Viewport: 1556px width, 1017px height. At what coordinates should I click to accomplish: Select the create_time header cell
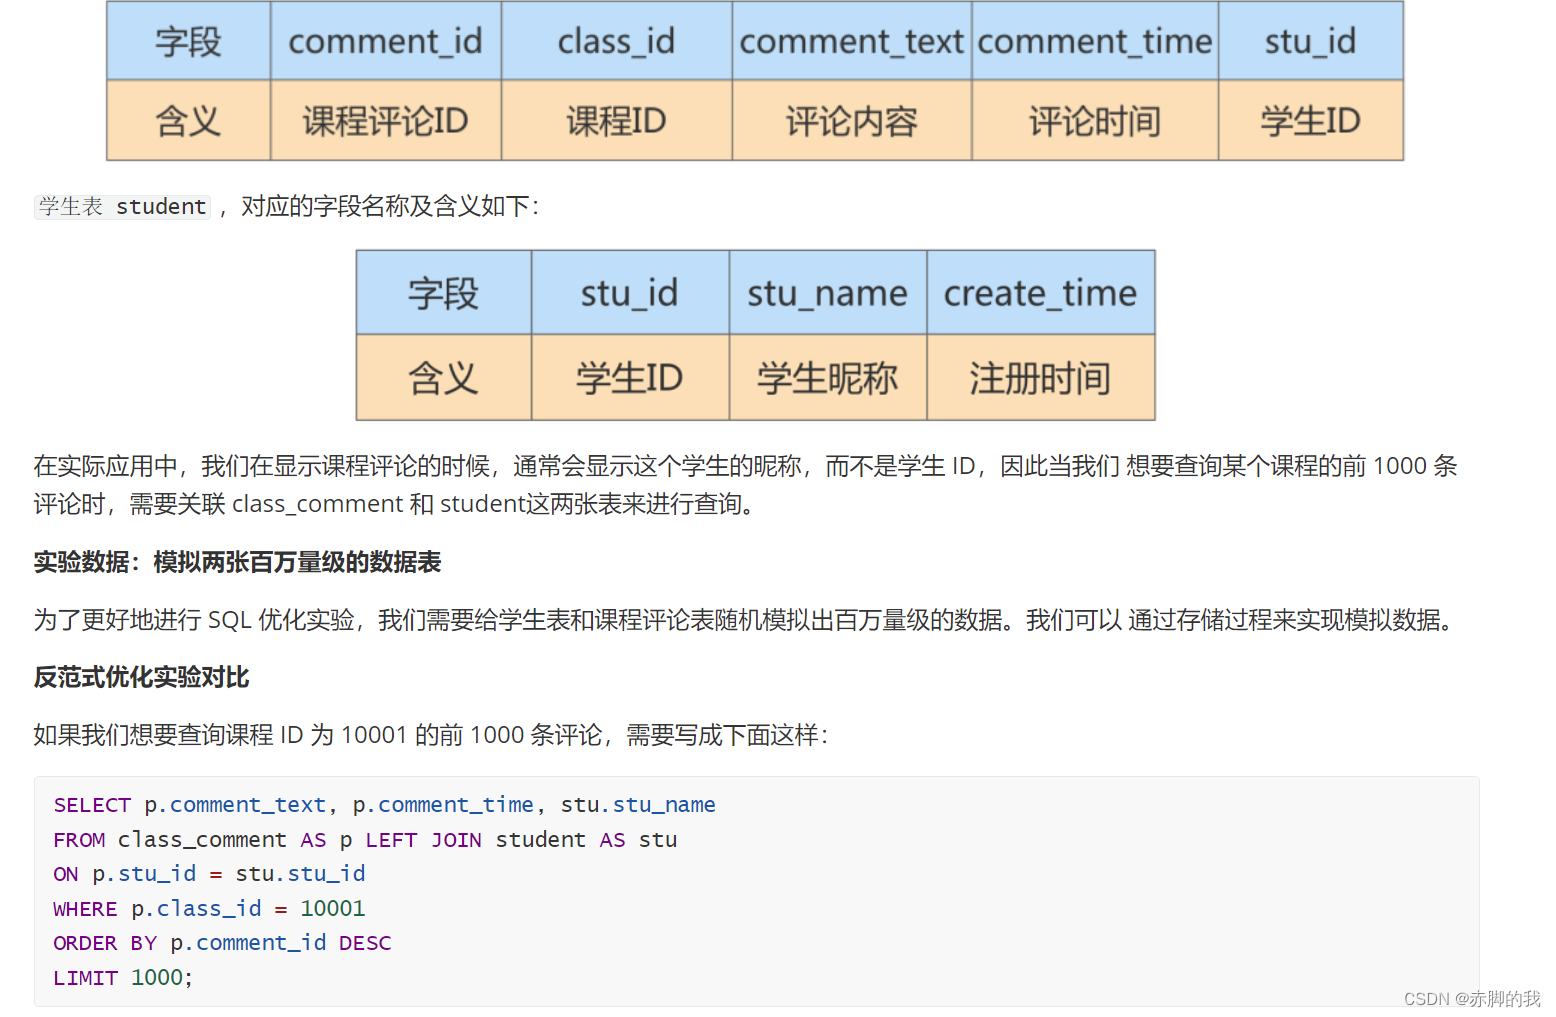pos(1040,292)
